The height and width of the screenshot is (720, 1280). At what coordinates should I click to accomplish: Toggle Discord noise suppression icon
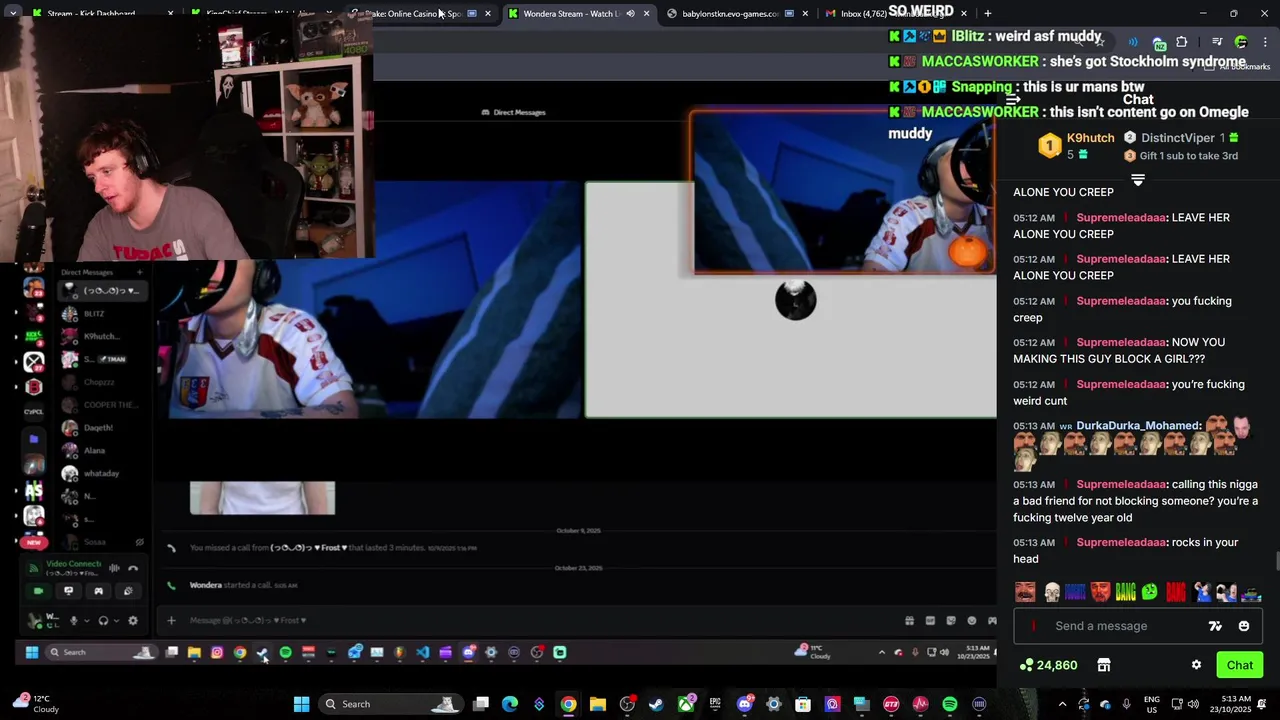[114, 568]
